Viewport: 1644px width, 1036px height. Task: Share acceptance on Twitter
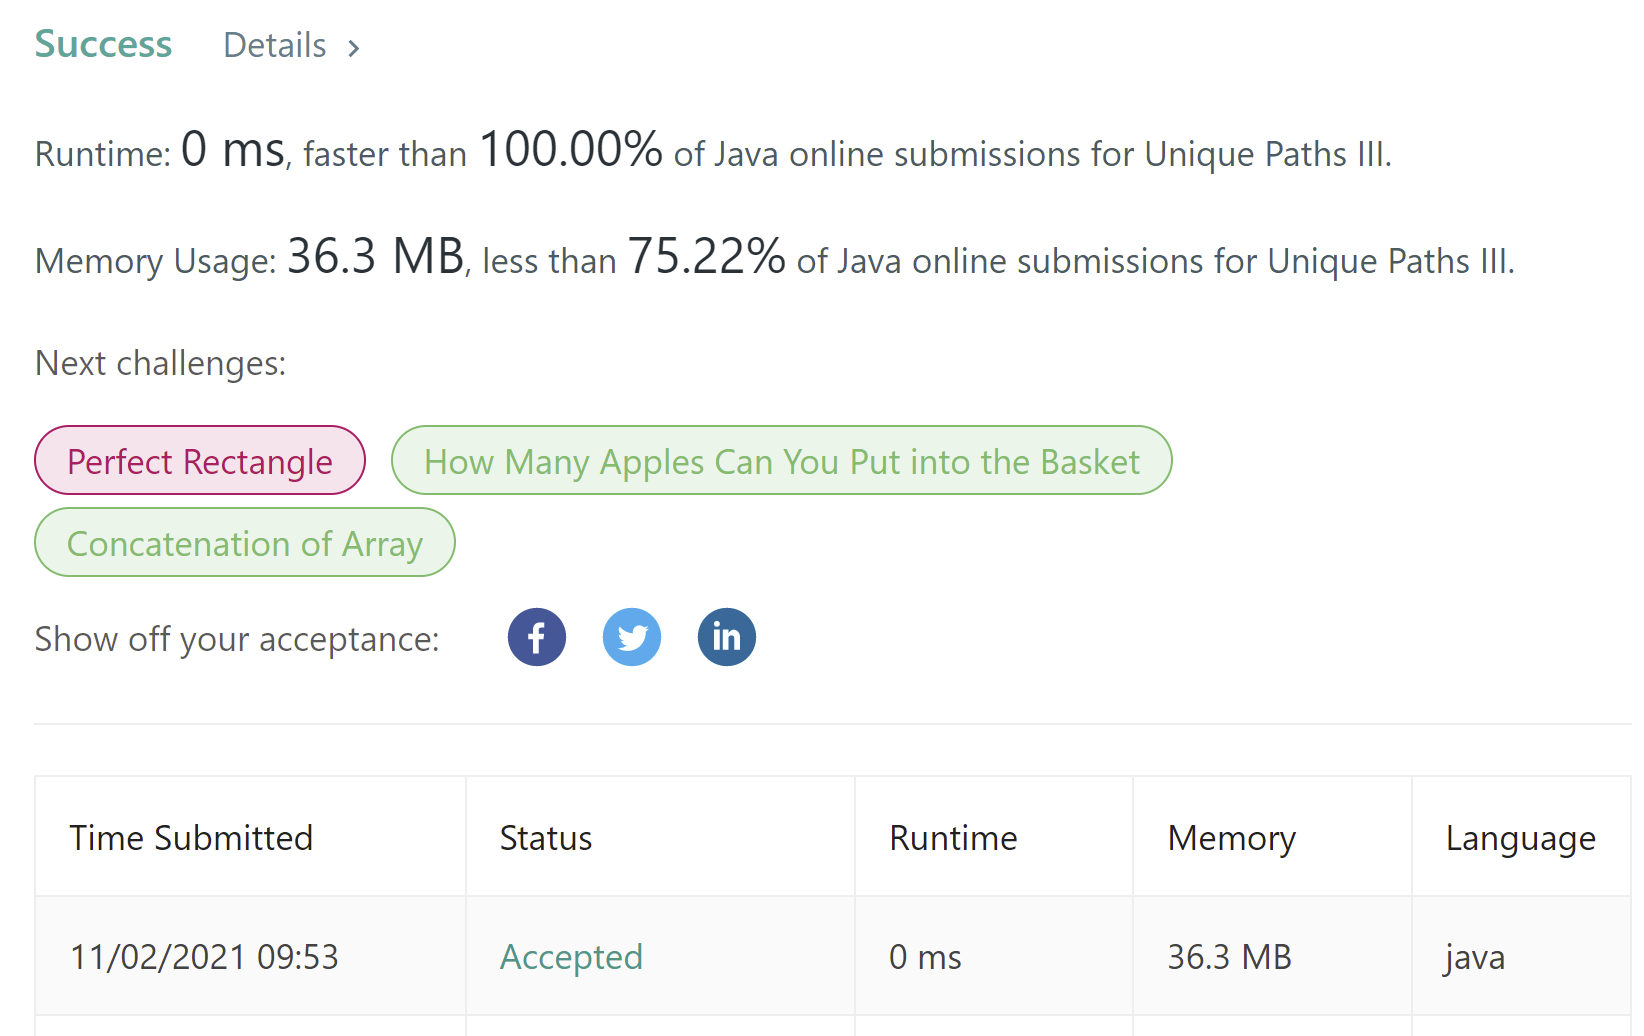[632, 637]
